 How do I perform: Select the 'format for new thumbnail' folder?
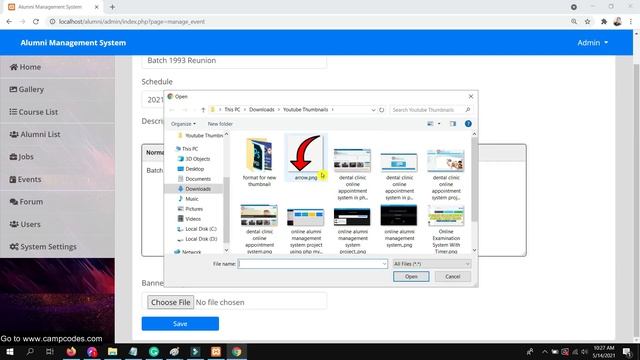(259, 162)
